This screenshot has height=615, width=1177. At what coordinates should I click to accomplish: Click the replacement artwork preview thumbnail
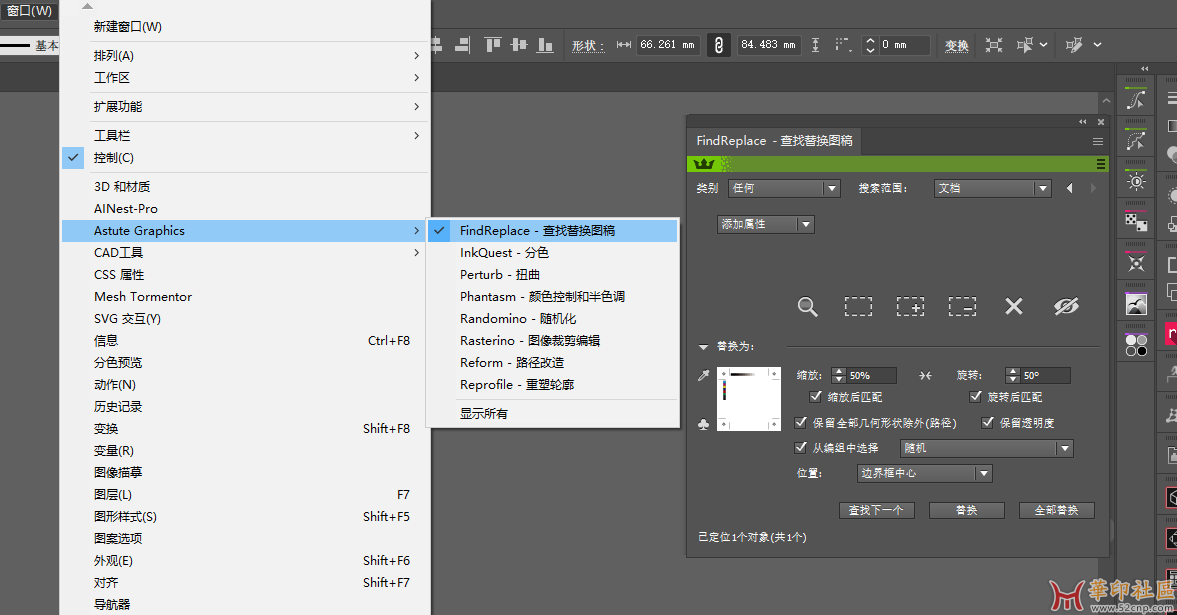tap(748, 399)
